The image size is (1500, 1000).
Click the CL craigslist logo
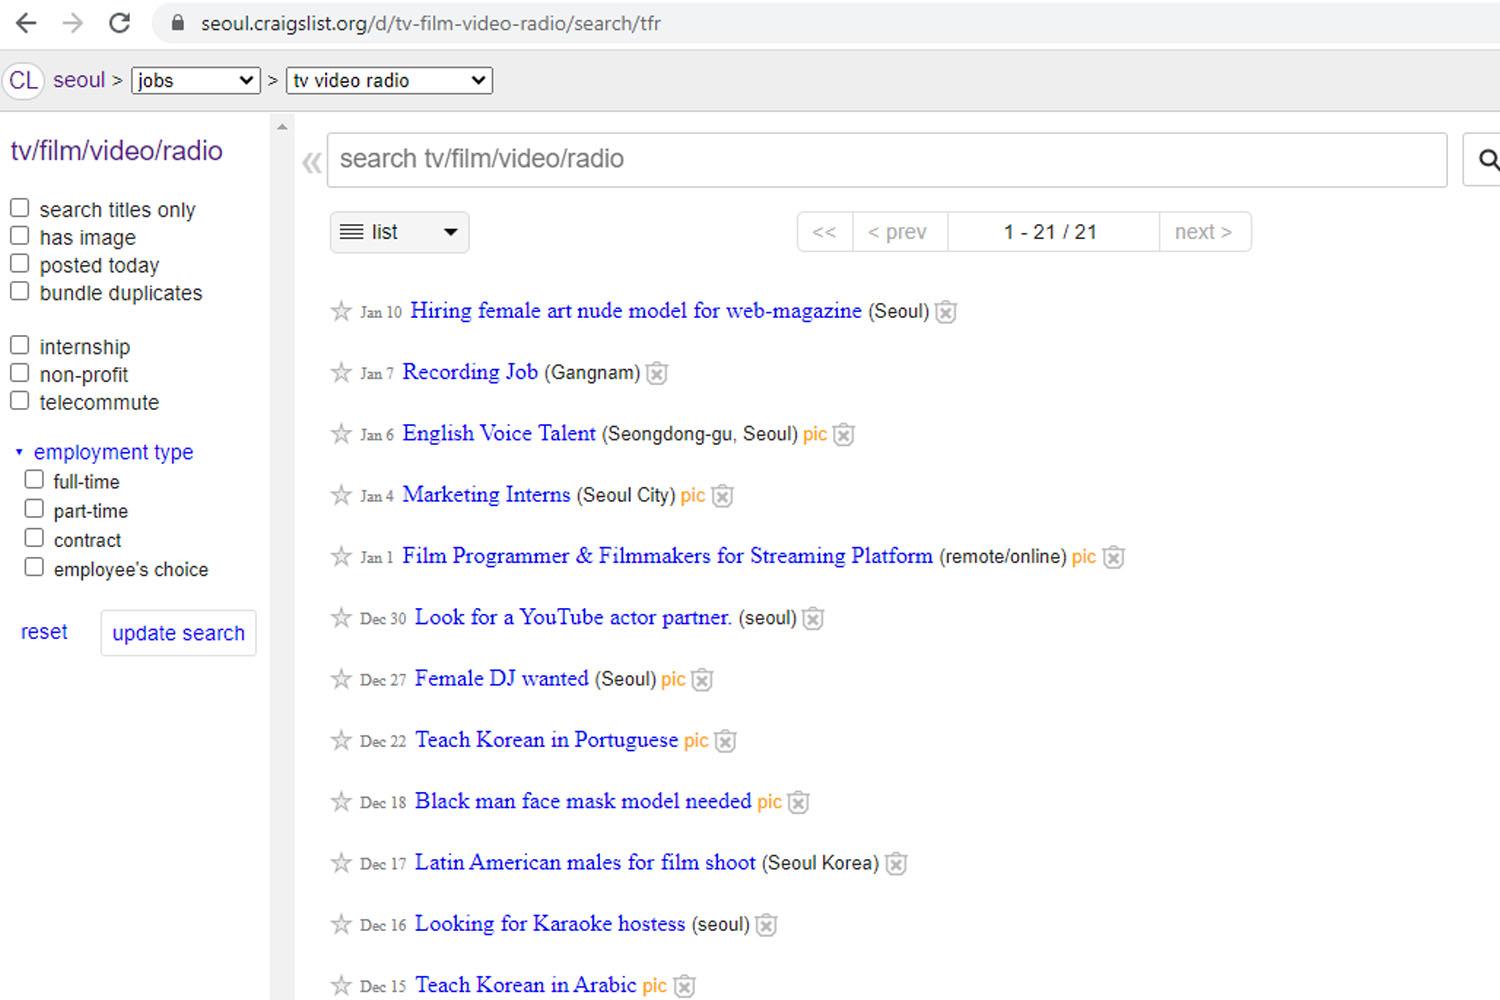(23, 81)
